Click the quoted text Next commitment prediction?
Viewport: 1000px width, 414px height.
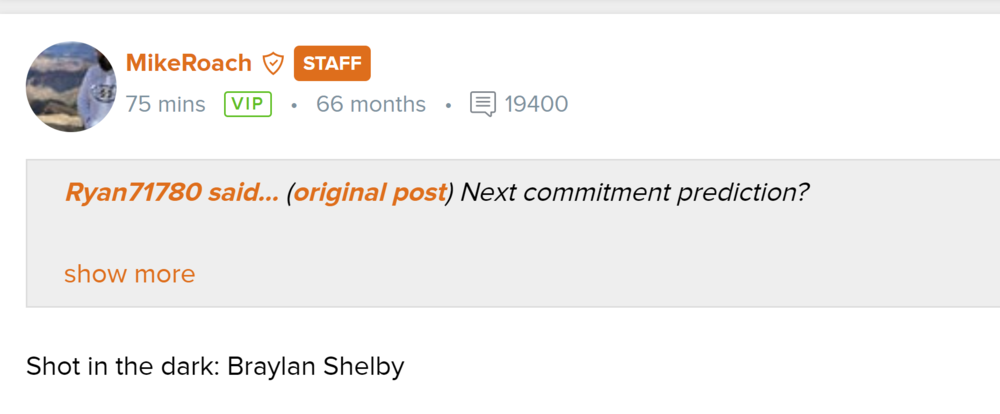635,193
